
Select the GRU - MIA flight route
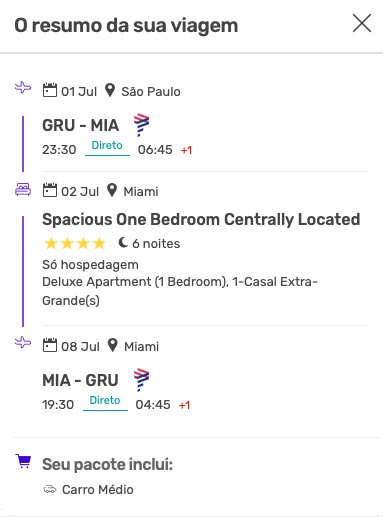(x=80, y=126)
